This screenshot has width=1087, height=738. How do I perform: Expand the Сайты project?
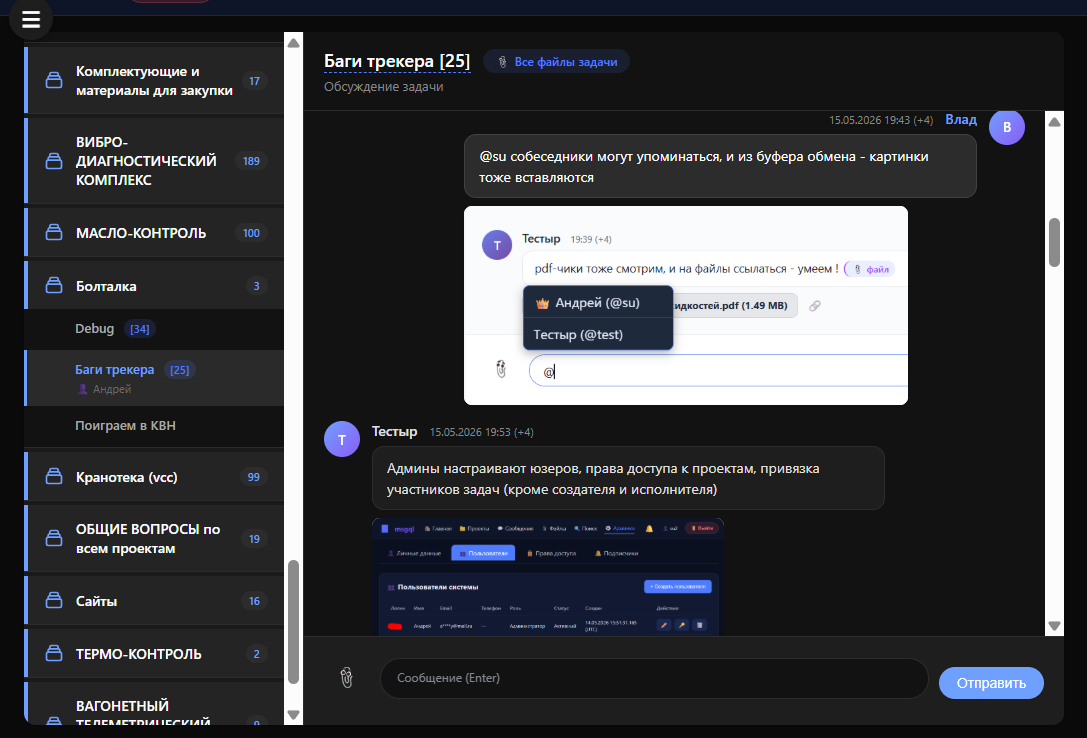[155, 601]
